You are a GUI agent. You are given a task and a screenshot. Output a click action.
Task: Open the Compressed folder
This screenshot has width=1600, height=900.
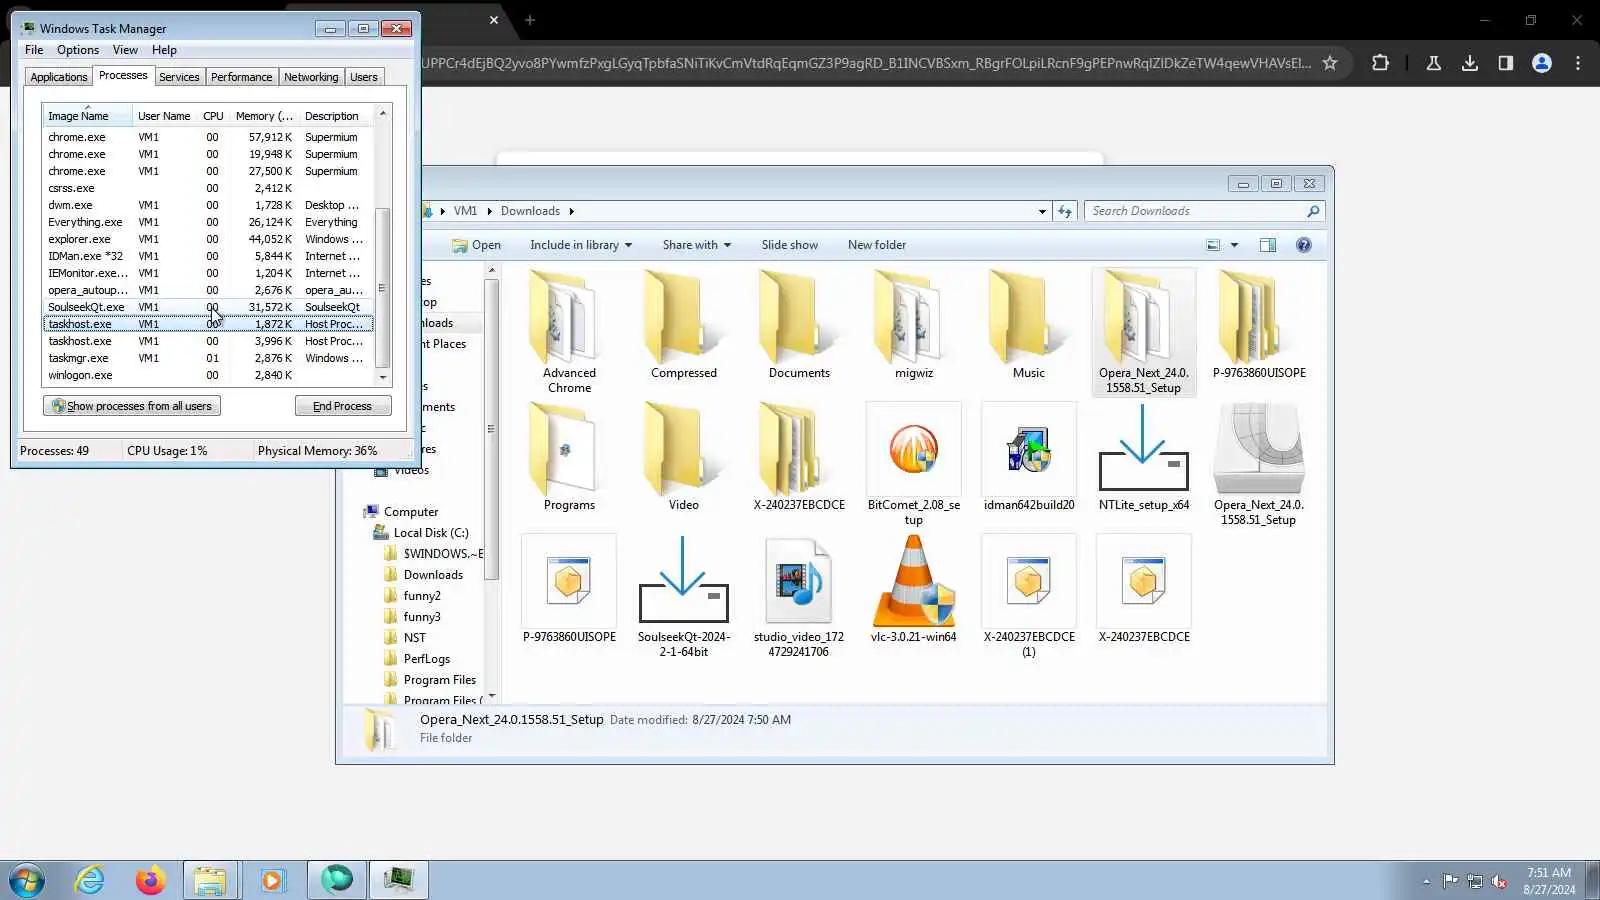[684, 325]
